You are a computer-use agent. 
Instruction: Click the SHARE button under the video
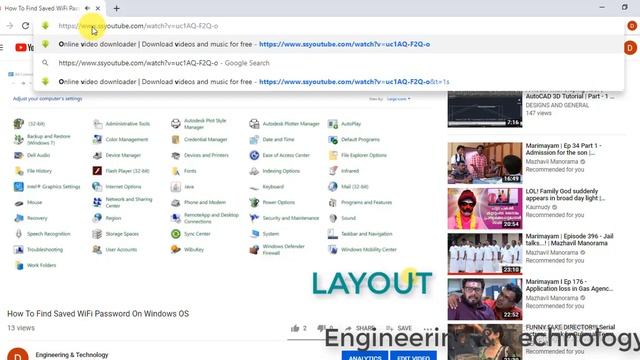coord(360,328)
